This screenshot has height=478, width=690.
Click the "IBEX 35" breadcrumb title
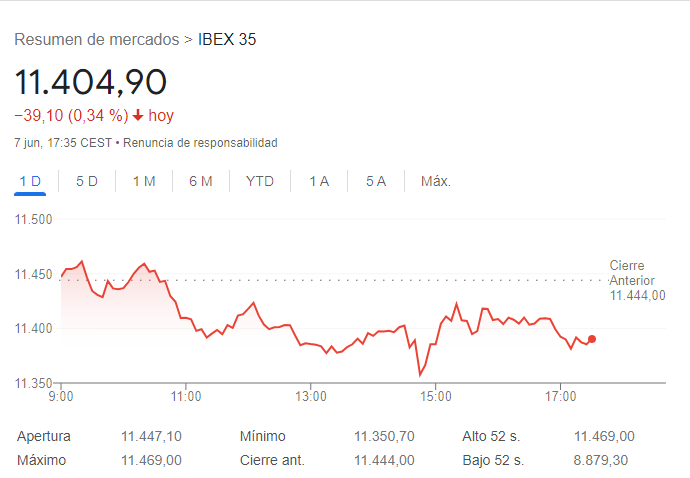point(227,40)
